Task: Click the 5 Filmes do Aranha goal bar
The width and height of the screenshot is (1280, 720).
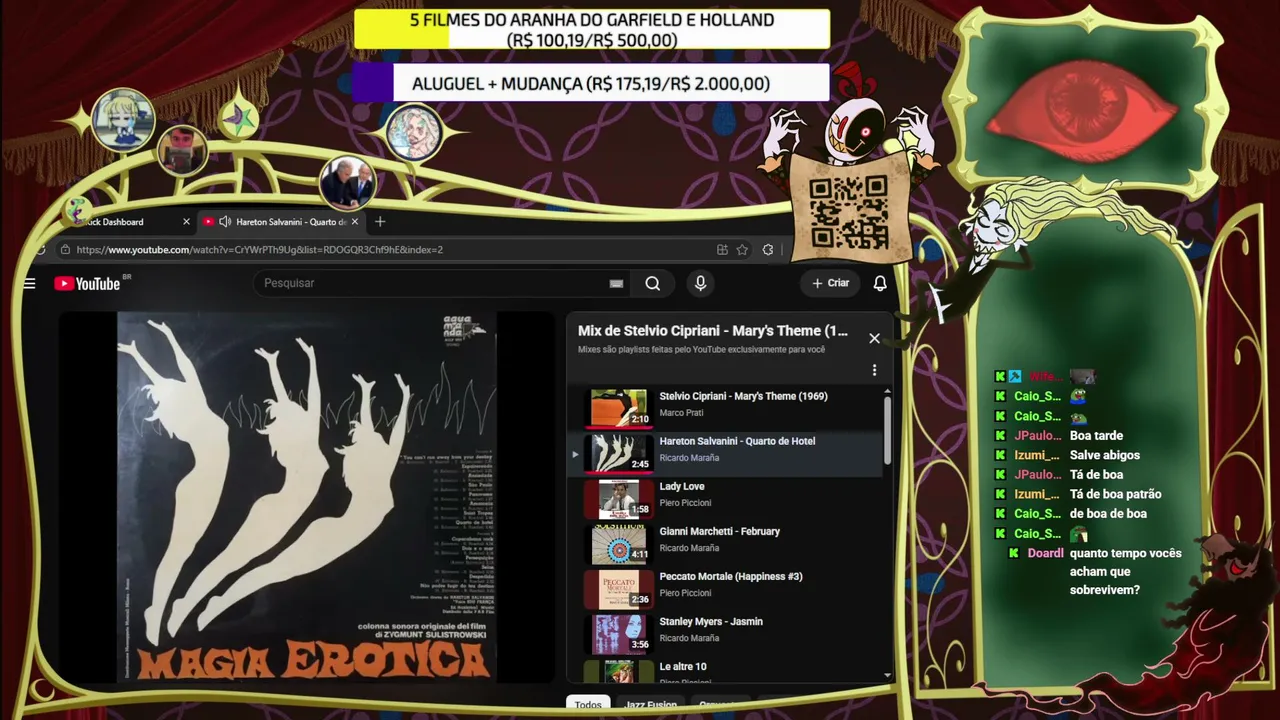Action: pyautogui.click(x=592, y=29)
